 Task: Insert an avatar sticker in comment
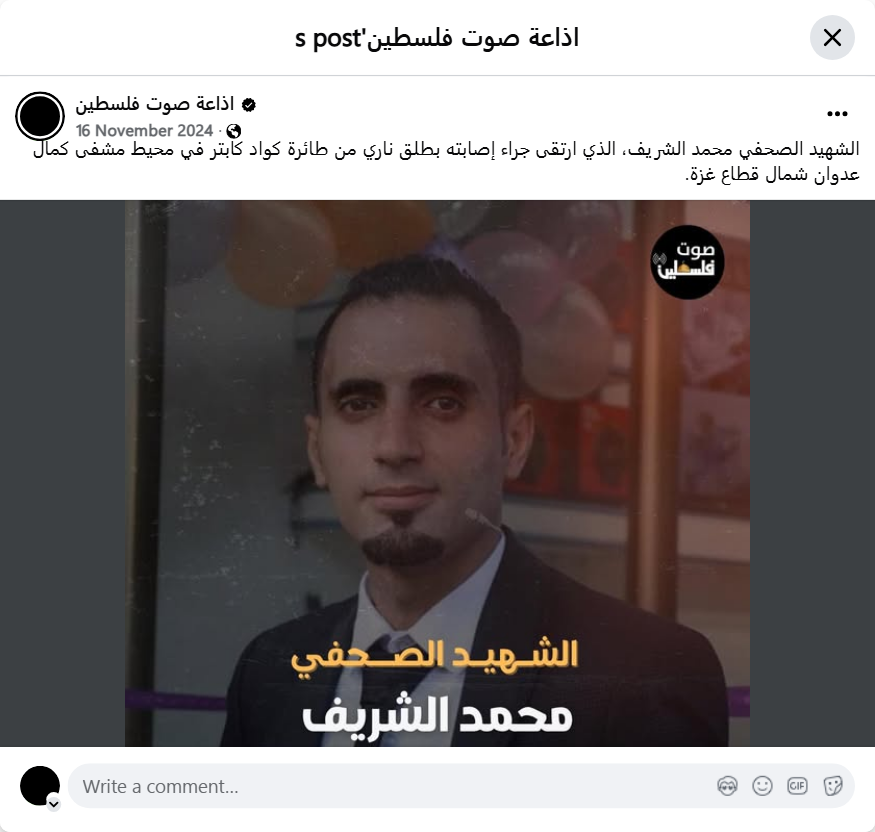727,786
